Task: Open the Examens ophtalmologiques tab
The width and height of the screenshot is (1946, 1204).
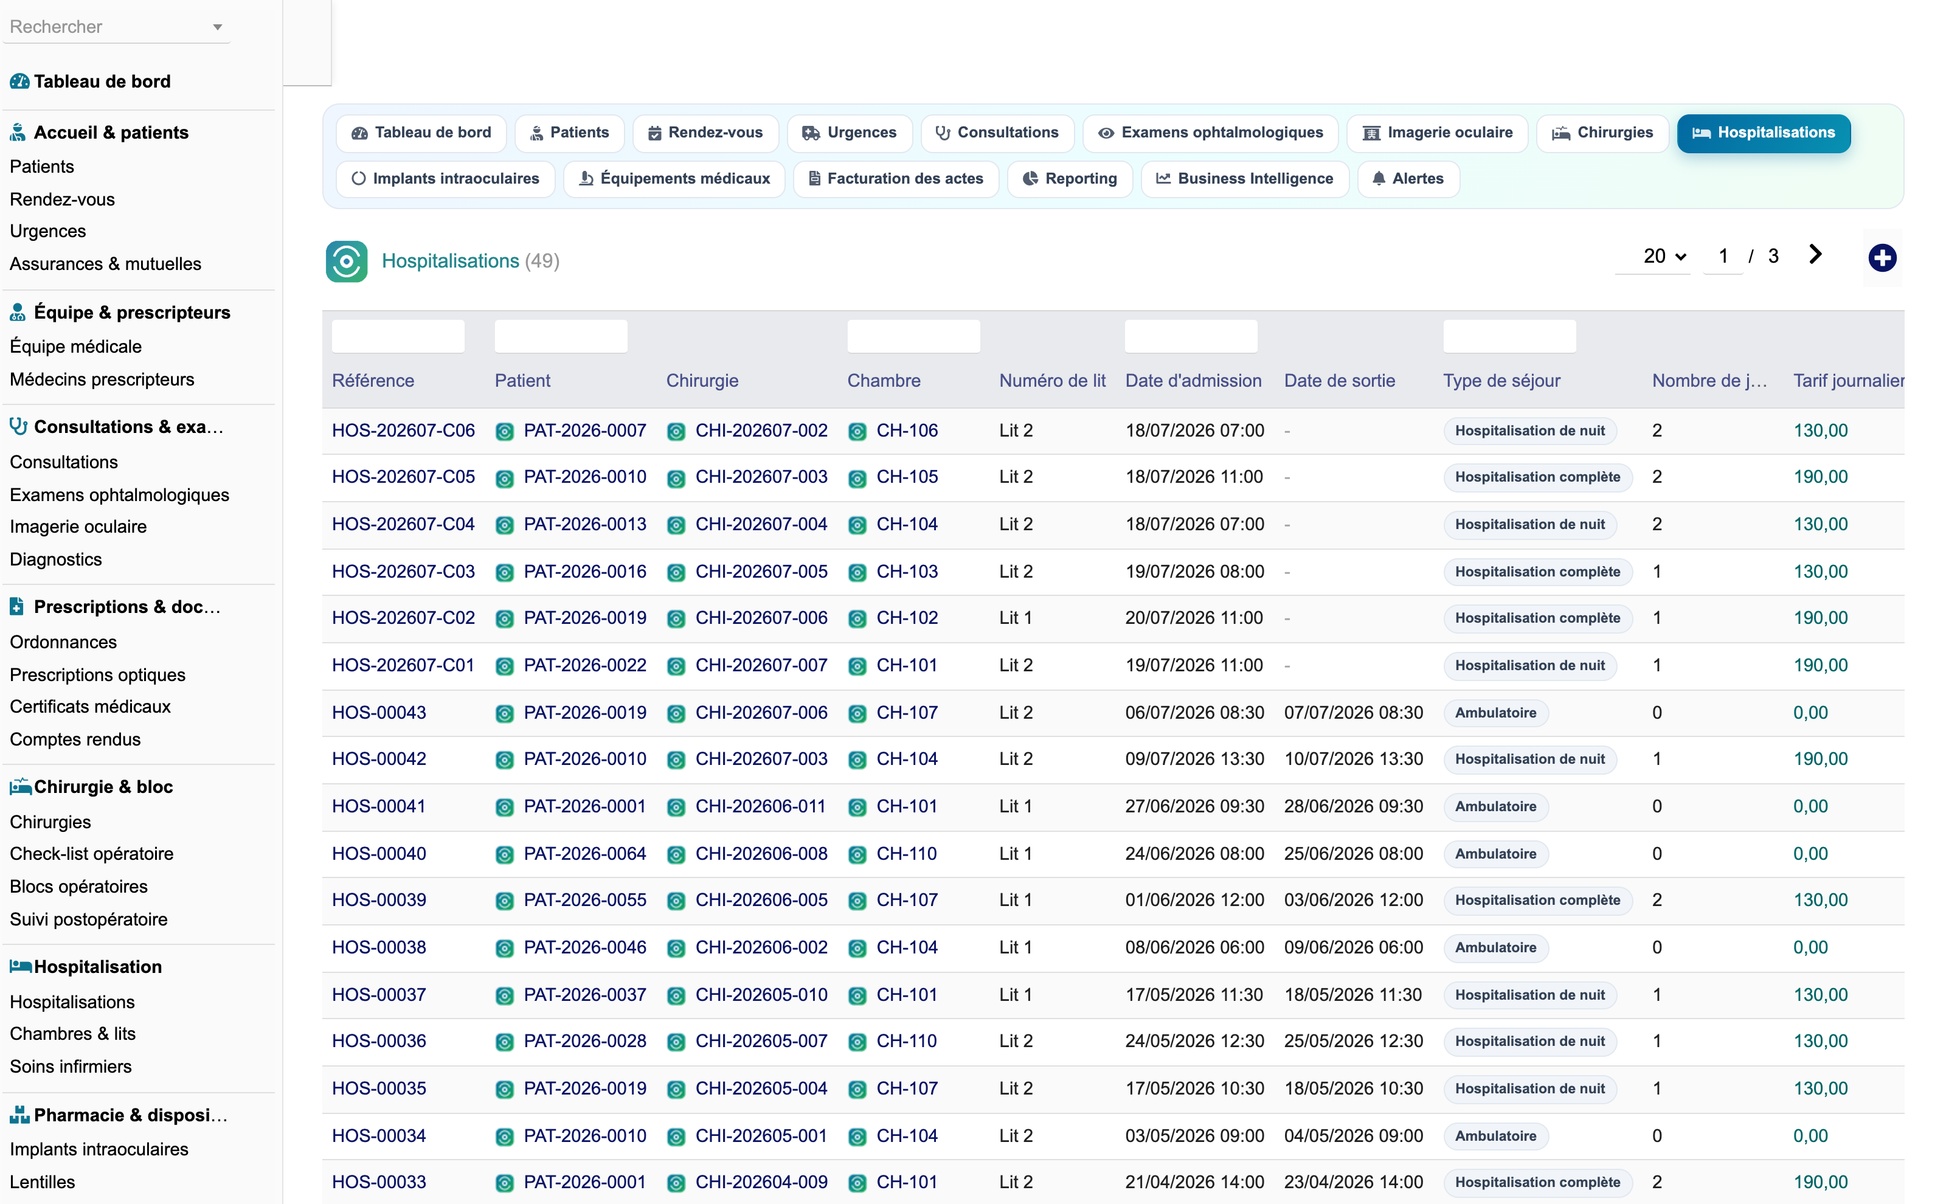Action: click(x=1210, y=133)
